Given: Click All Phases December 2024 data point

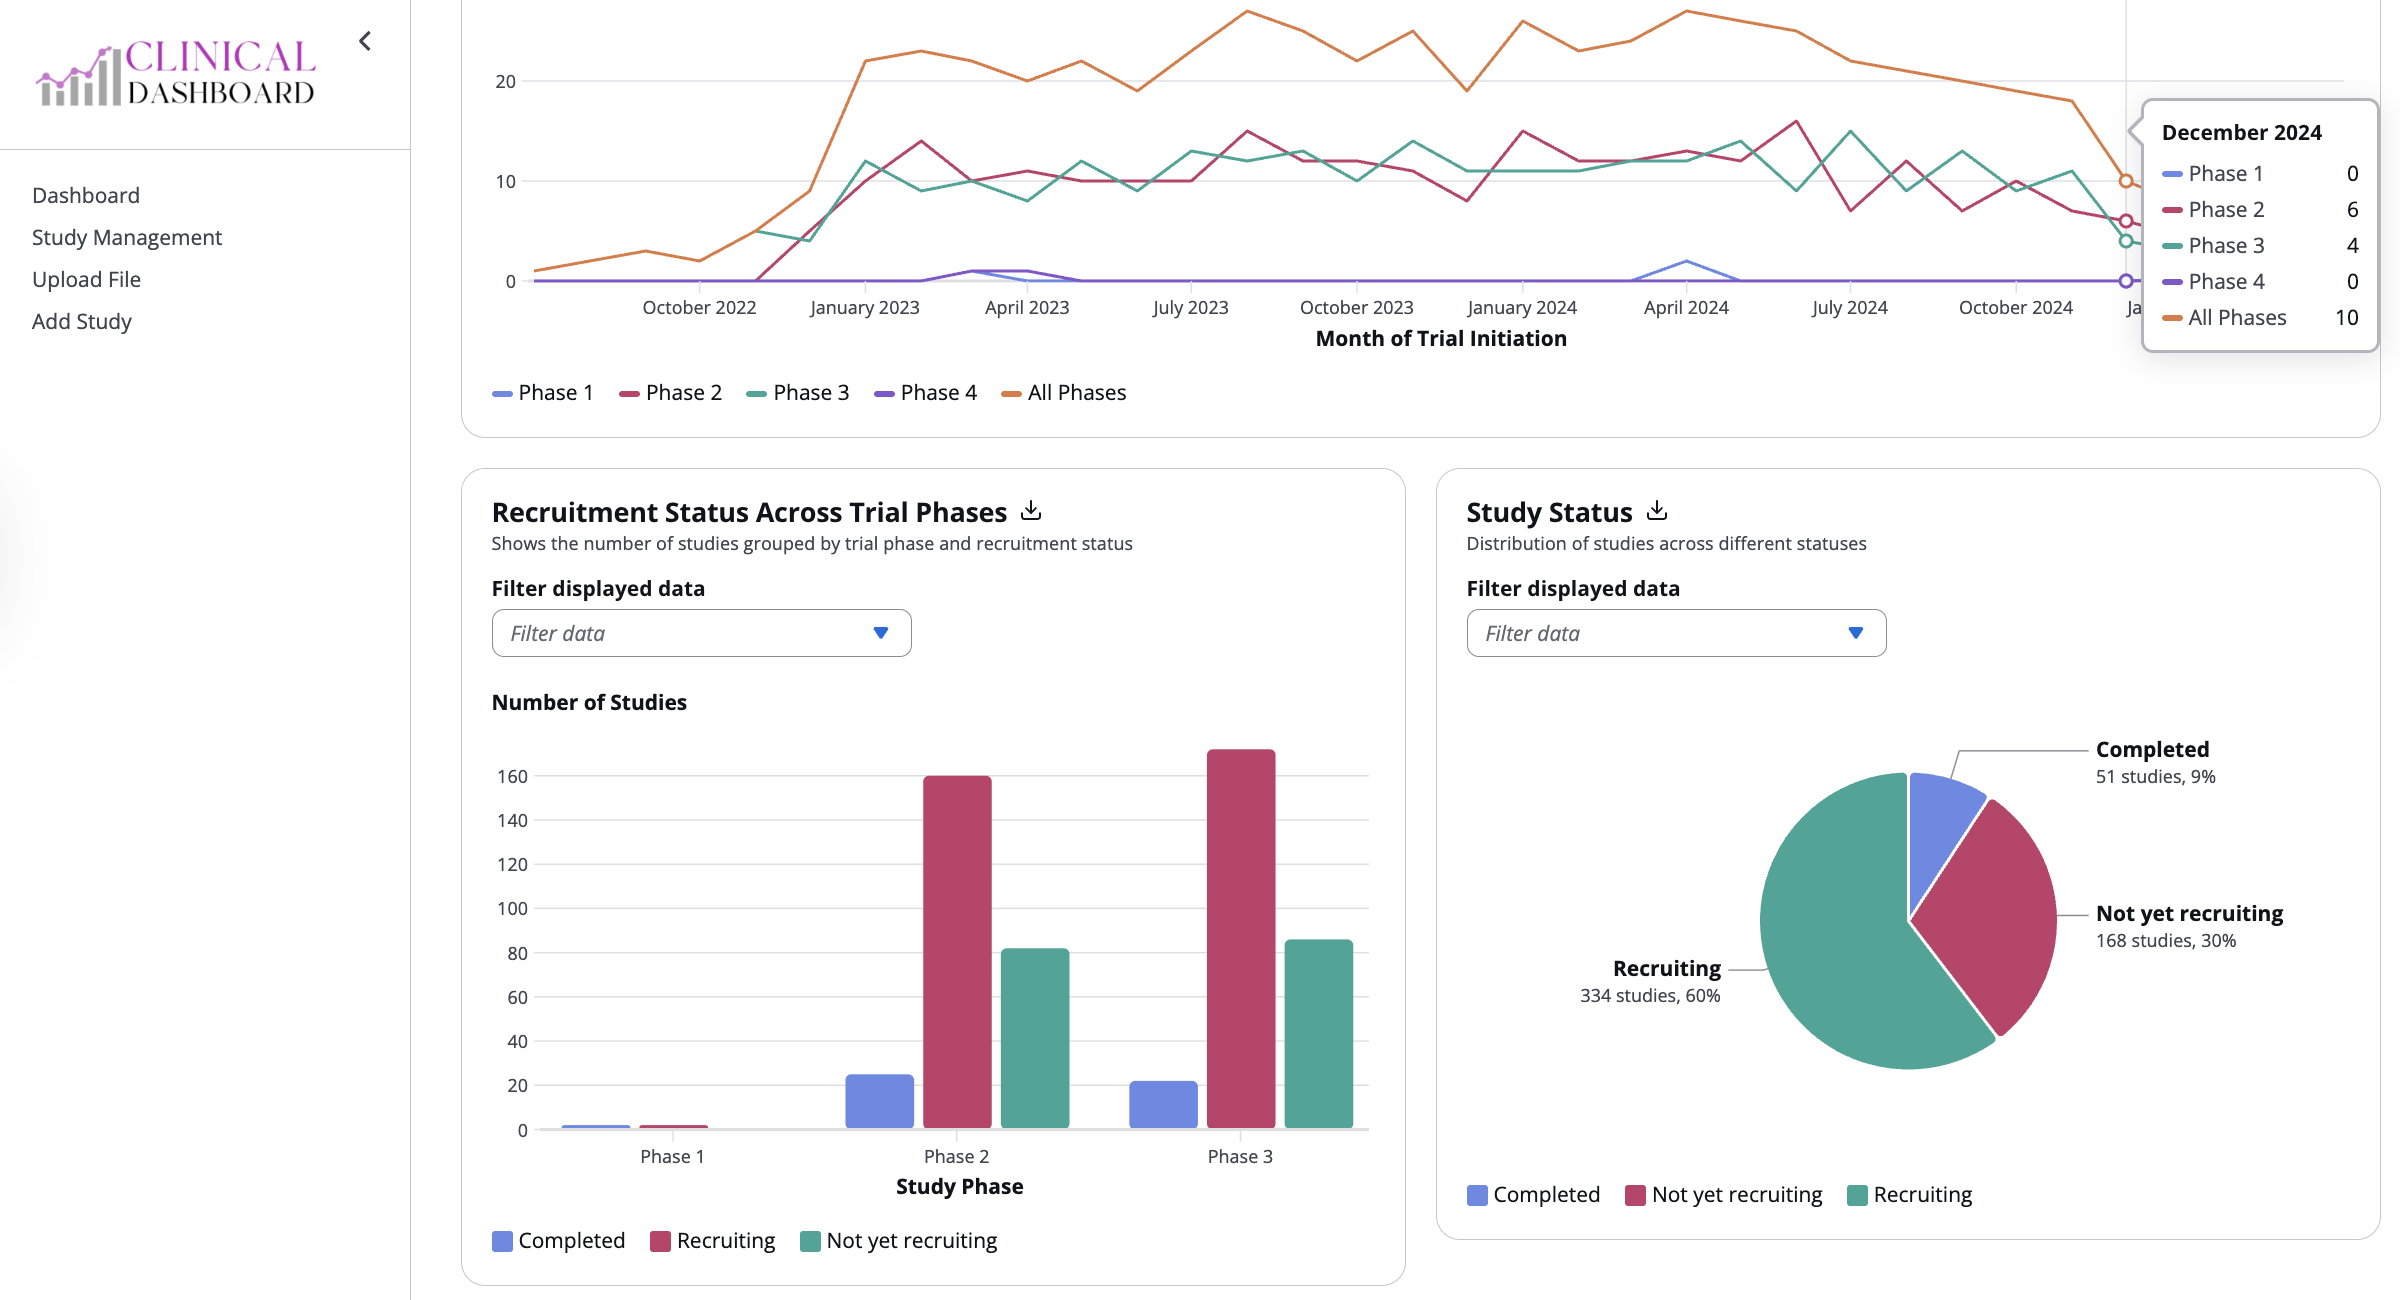Looking at the screenshot, I should point(2126,181).
